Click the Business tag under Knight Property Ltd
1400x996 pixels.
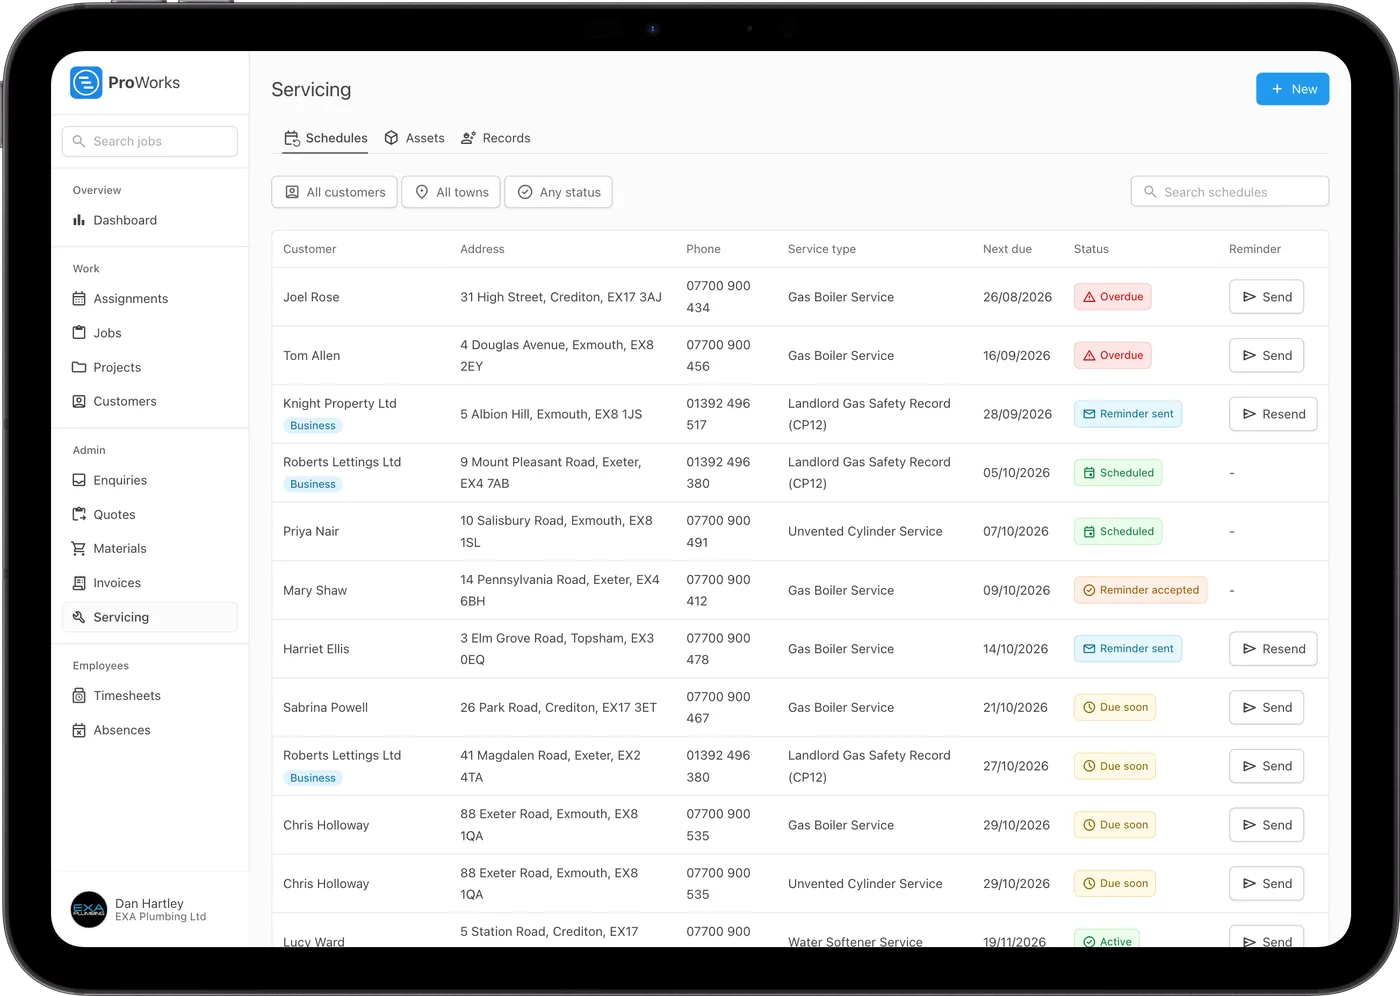pos(313,426)
